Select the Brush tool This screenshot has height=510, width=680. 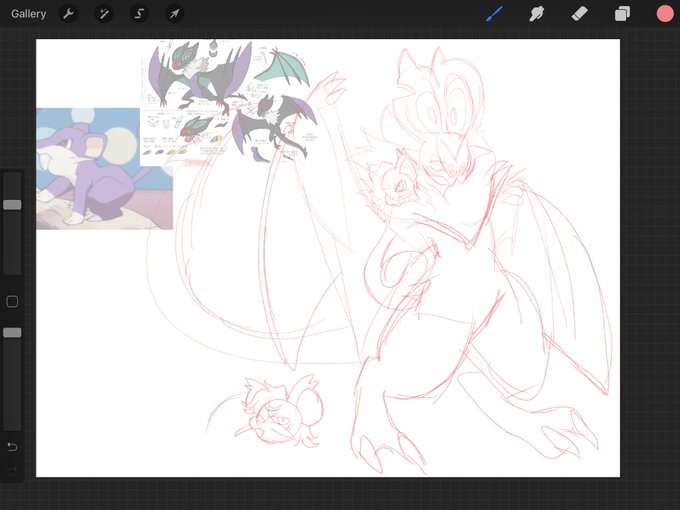(494, 14)
